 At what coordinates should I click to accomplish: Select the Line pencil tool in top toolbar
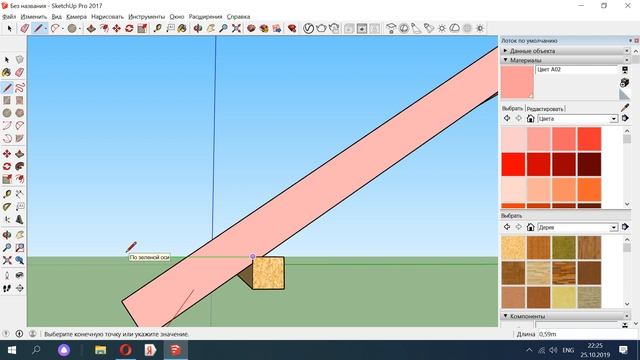[x=38, y=28]
